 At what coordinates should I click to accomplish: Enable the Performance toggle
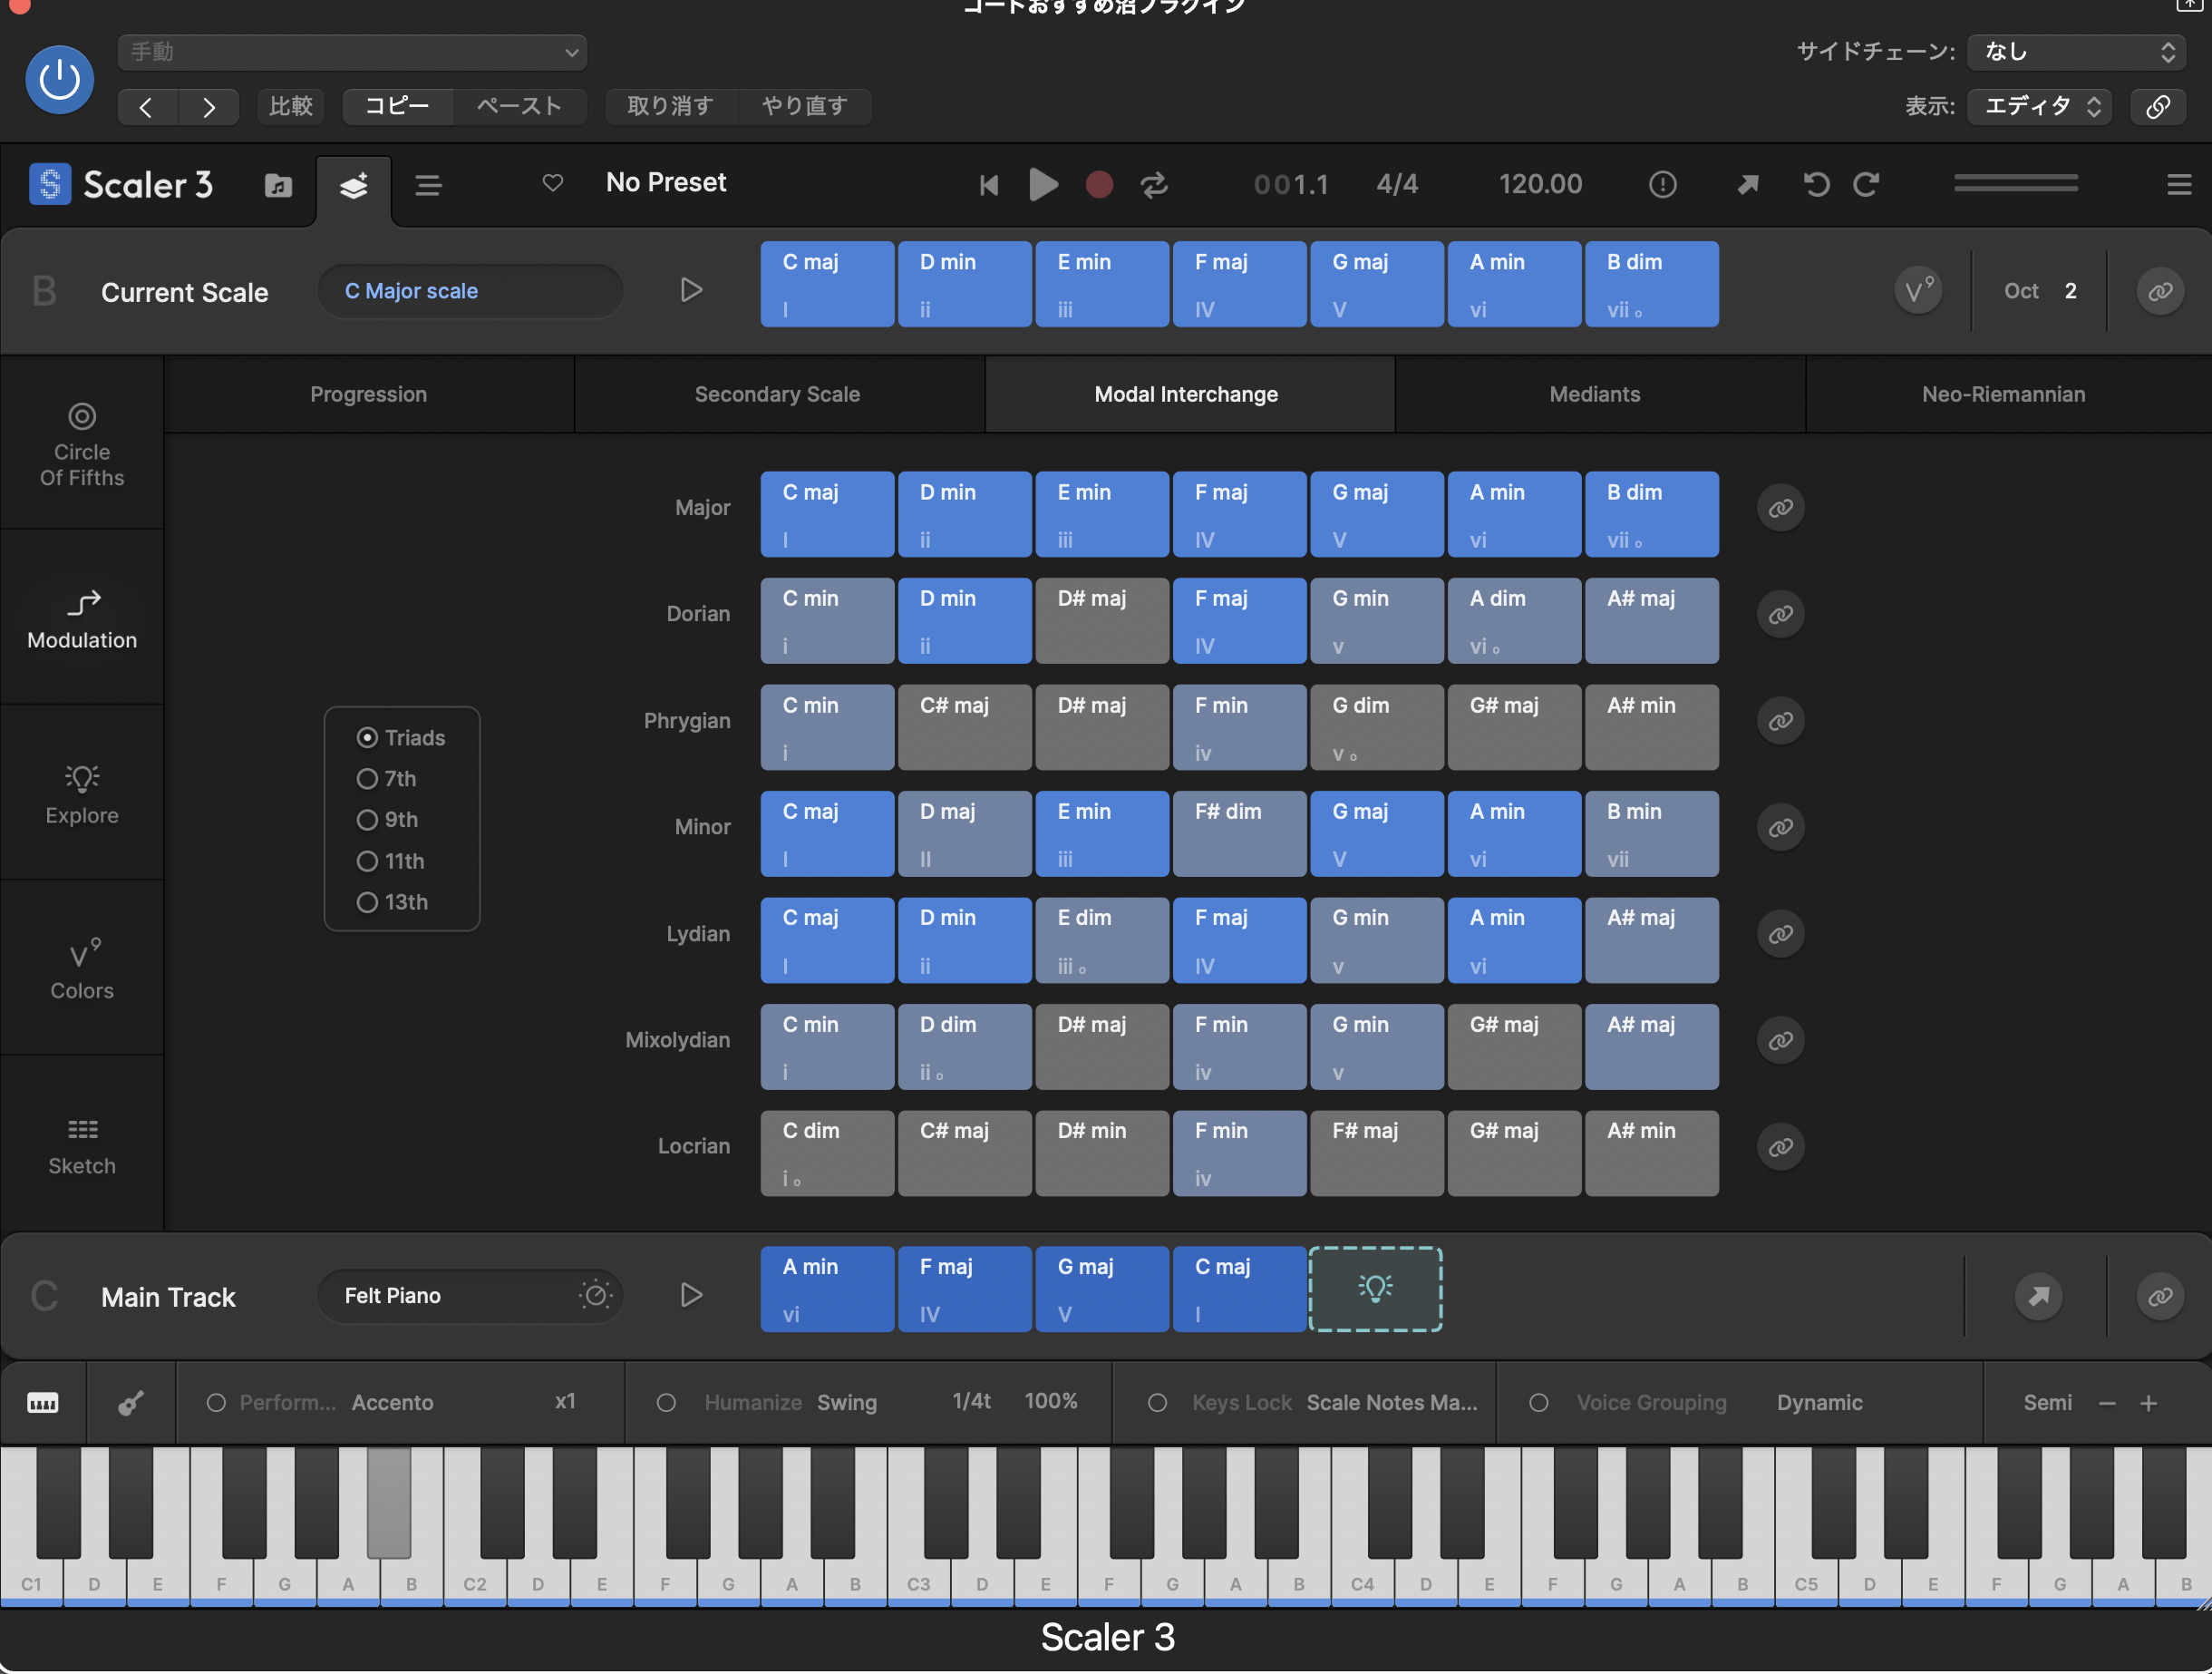coord(215,1403)
